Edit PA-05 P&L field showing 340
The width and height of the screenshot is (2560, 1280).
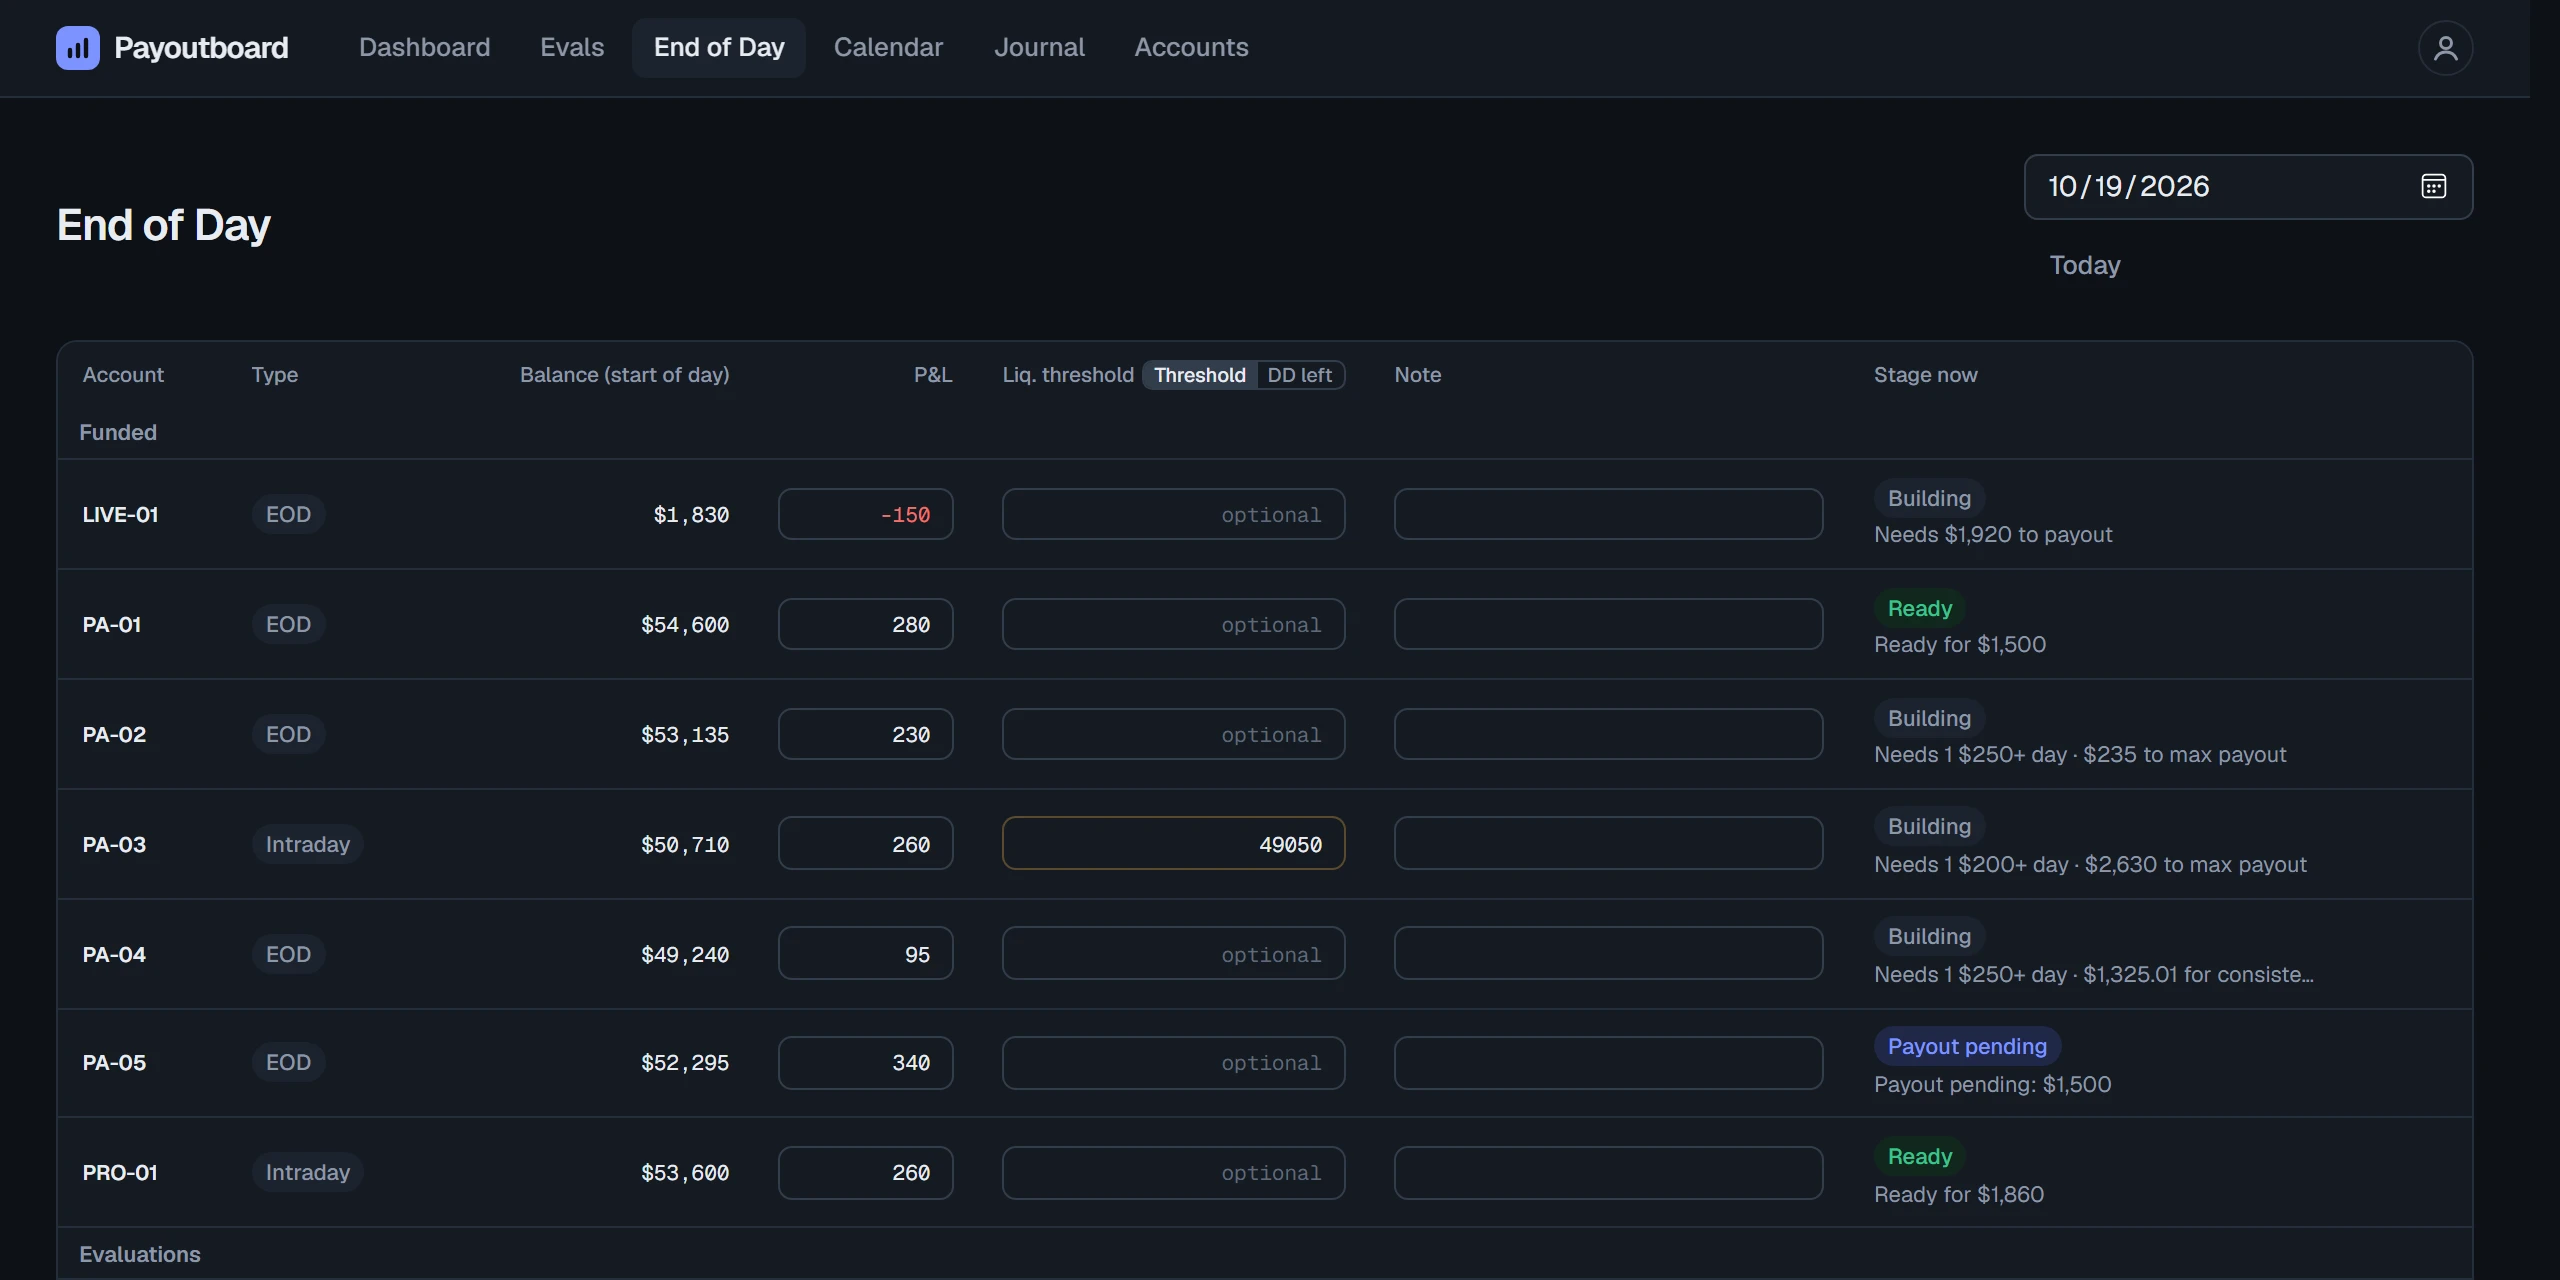(x=865, y=1063)
